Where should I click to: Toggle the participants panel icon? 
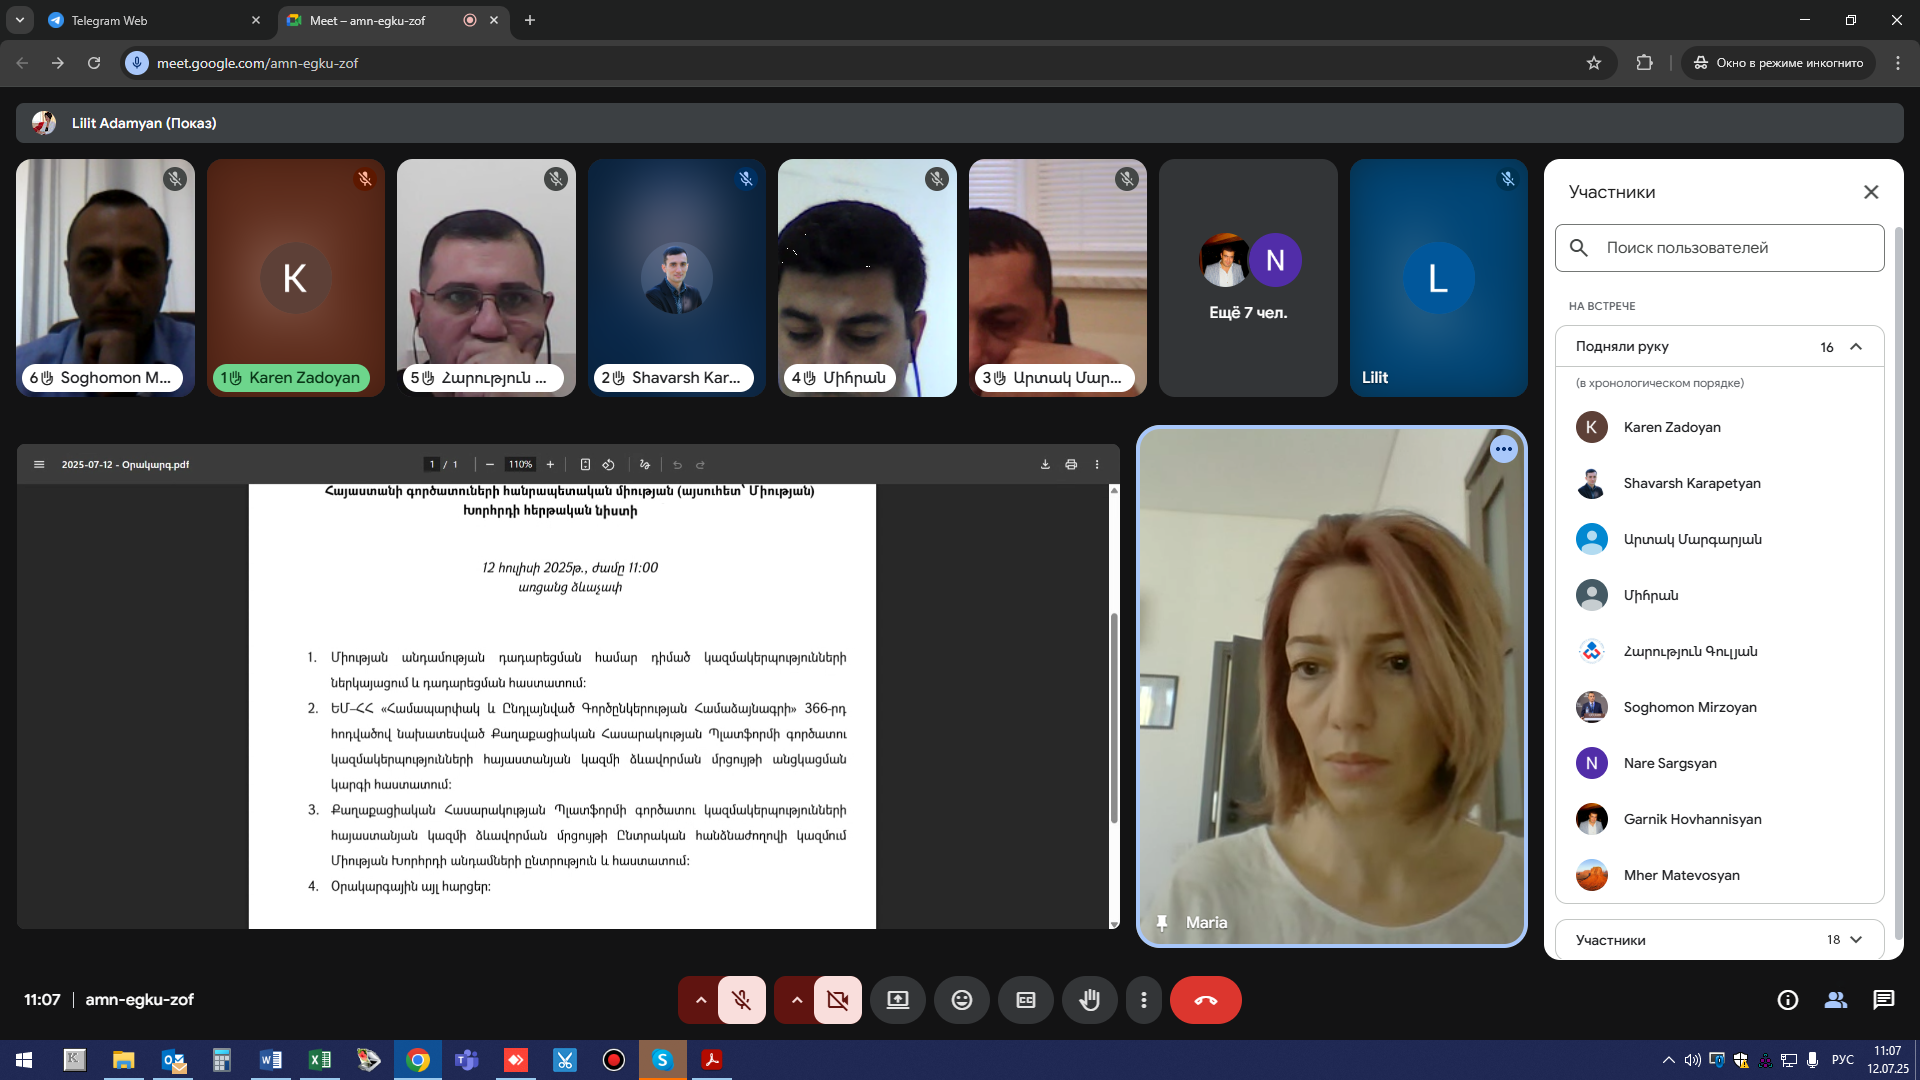click(x=1836, y=1000)
